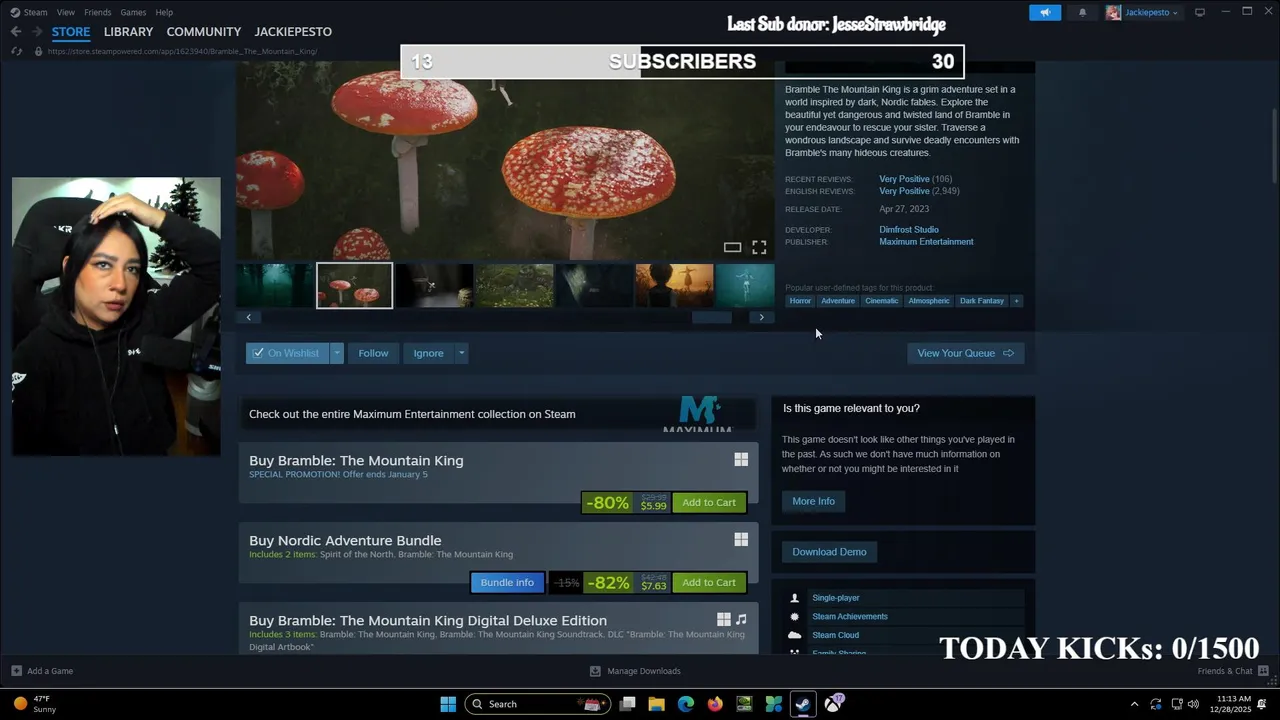Reload the store page
The image size is (1280, 720).
(x=17, y=51)
